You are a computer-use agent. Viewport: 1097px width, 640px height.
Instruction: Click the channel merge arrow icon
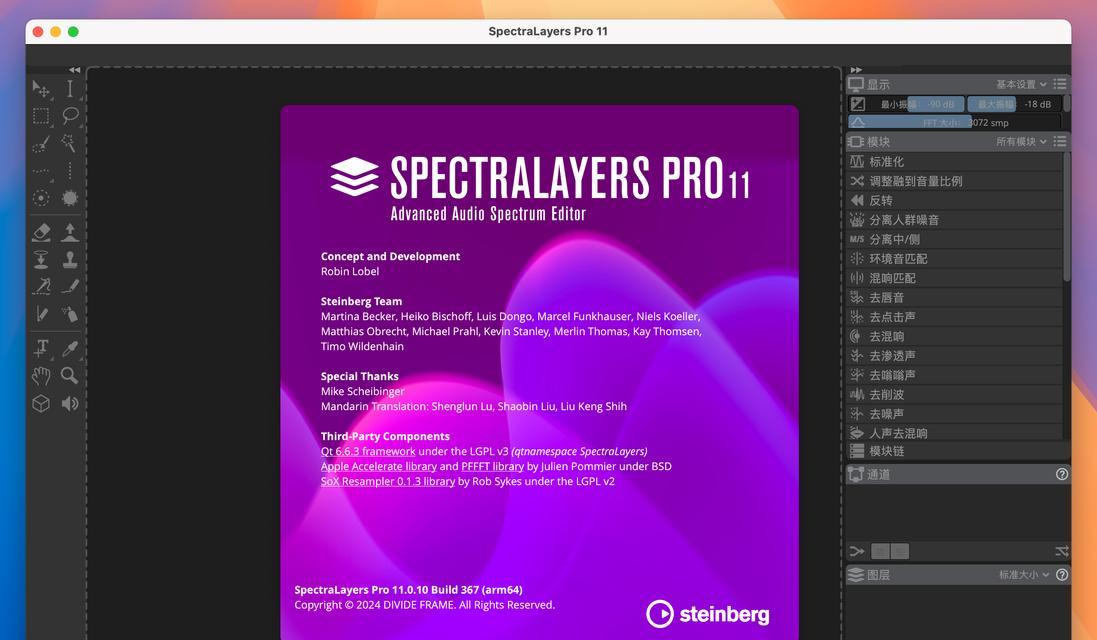(x=856, y=551)
